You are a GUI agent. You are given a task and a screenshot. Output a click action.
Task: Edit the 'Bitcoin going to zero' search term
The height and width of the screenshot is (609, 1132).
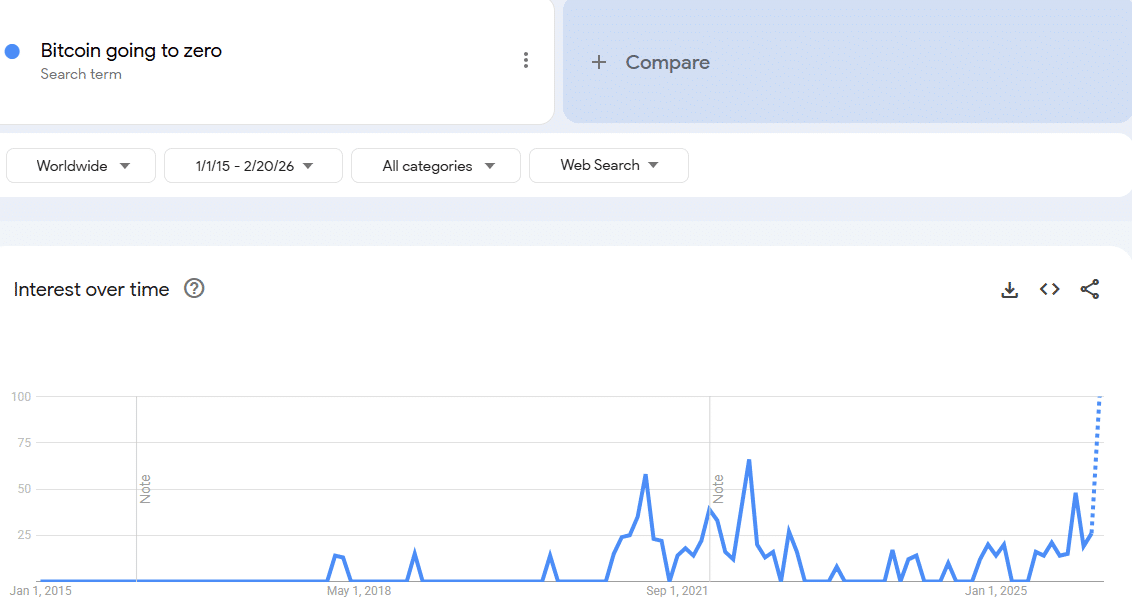point(131,50)
